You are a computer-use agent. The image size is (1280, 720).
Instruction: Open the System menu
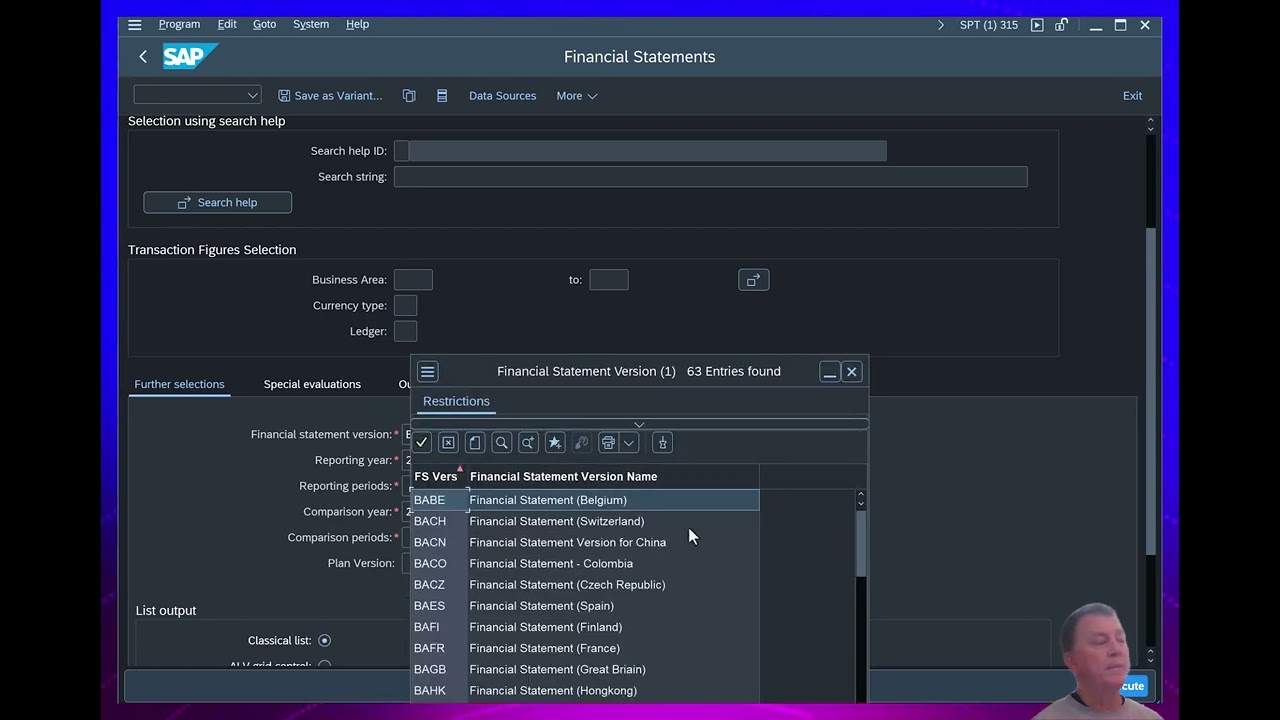[x=311, y=24]
